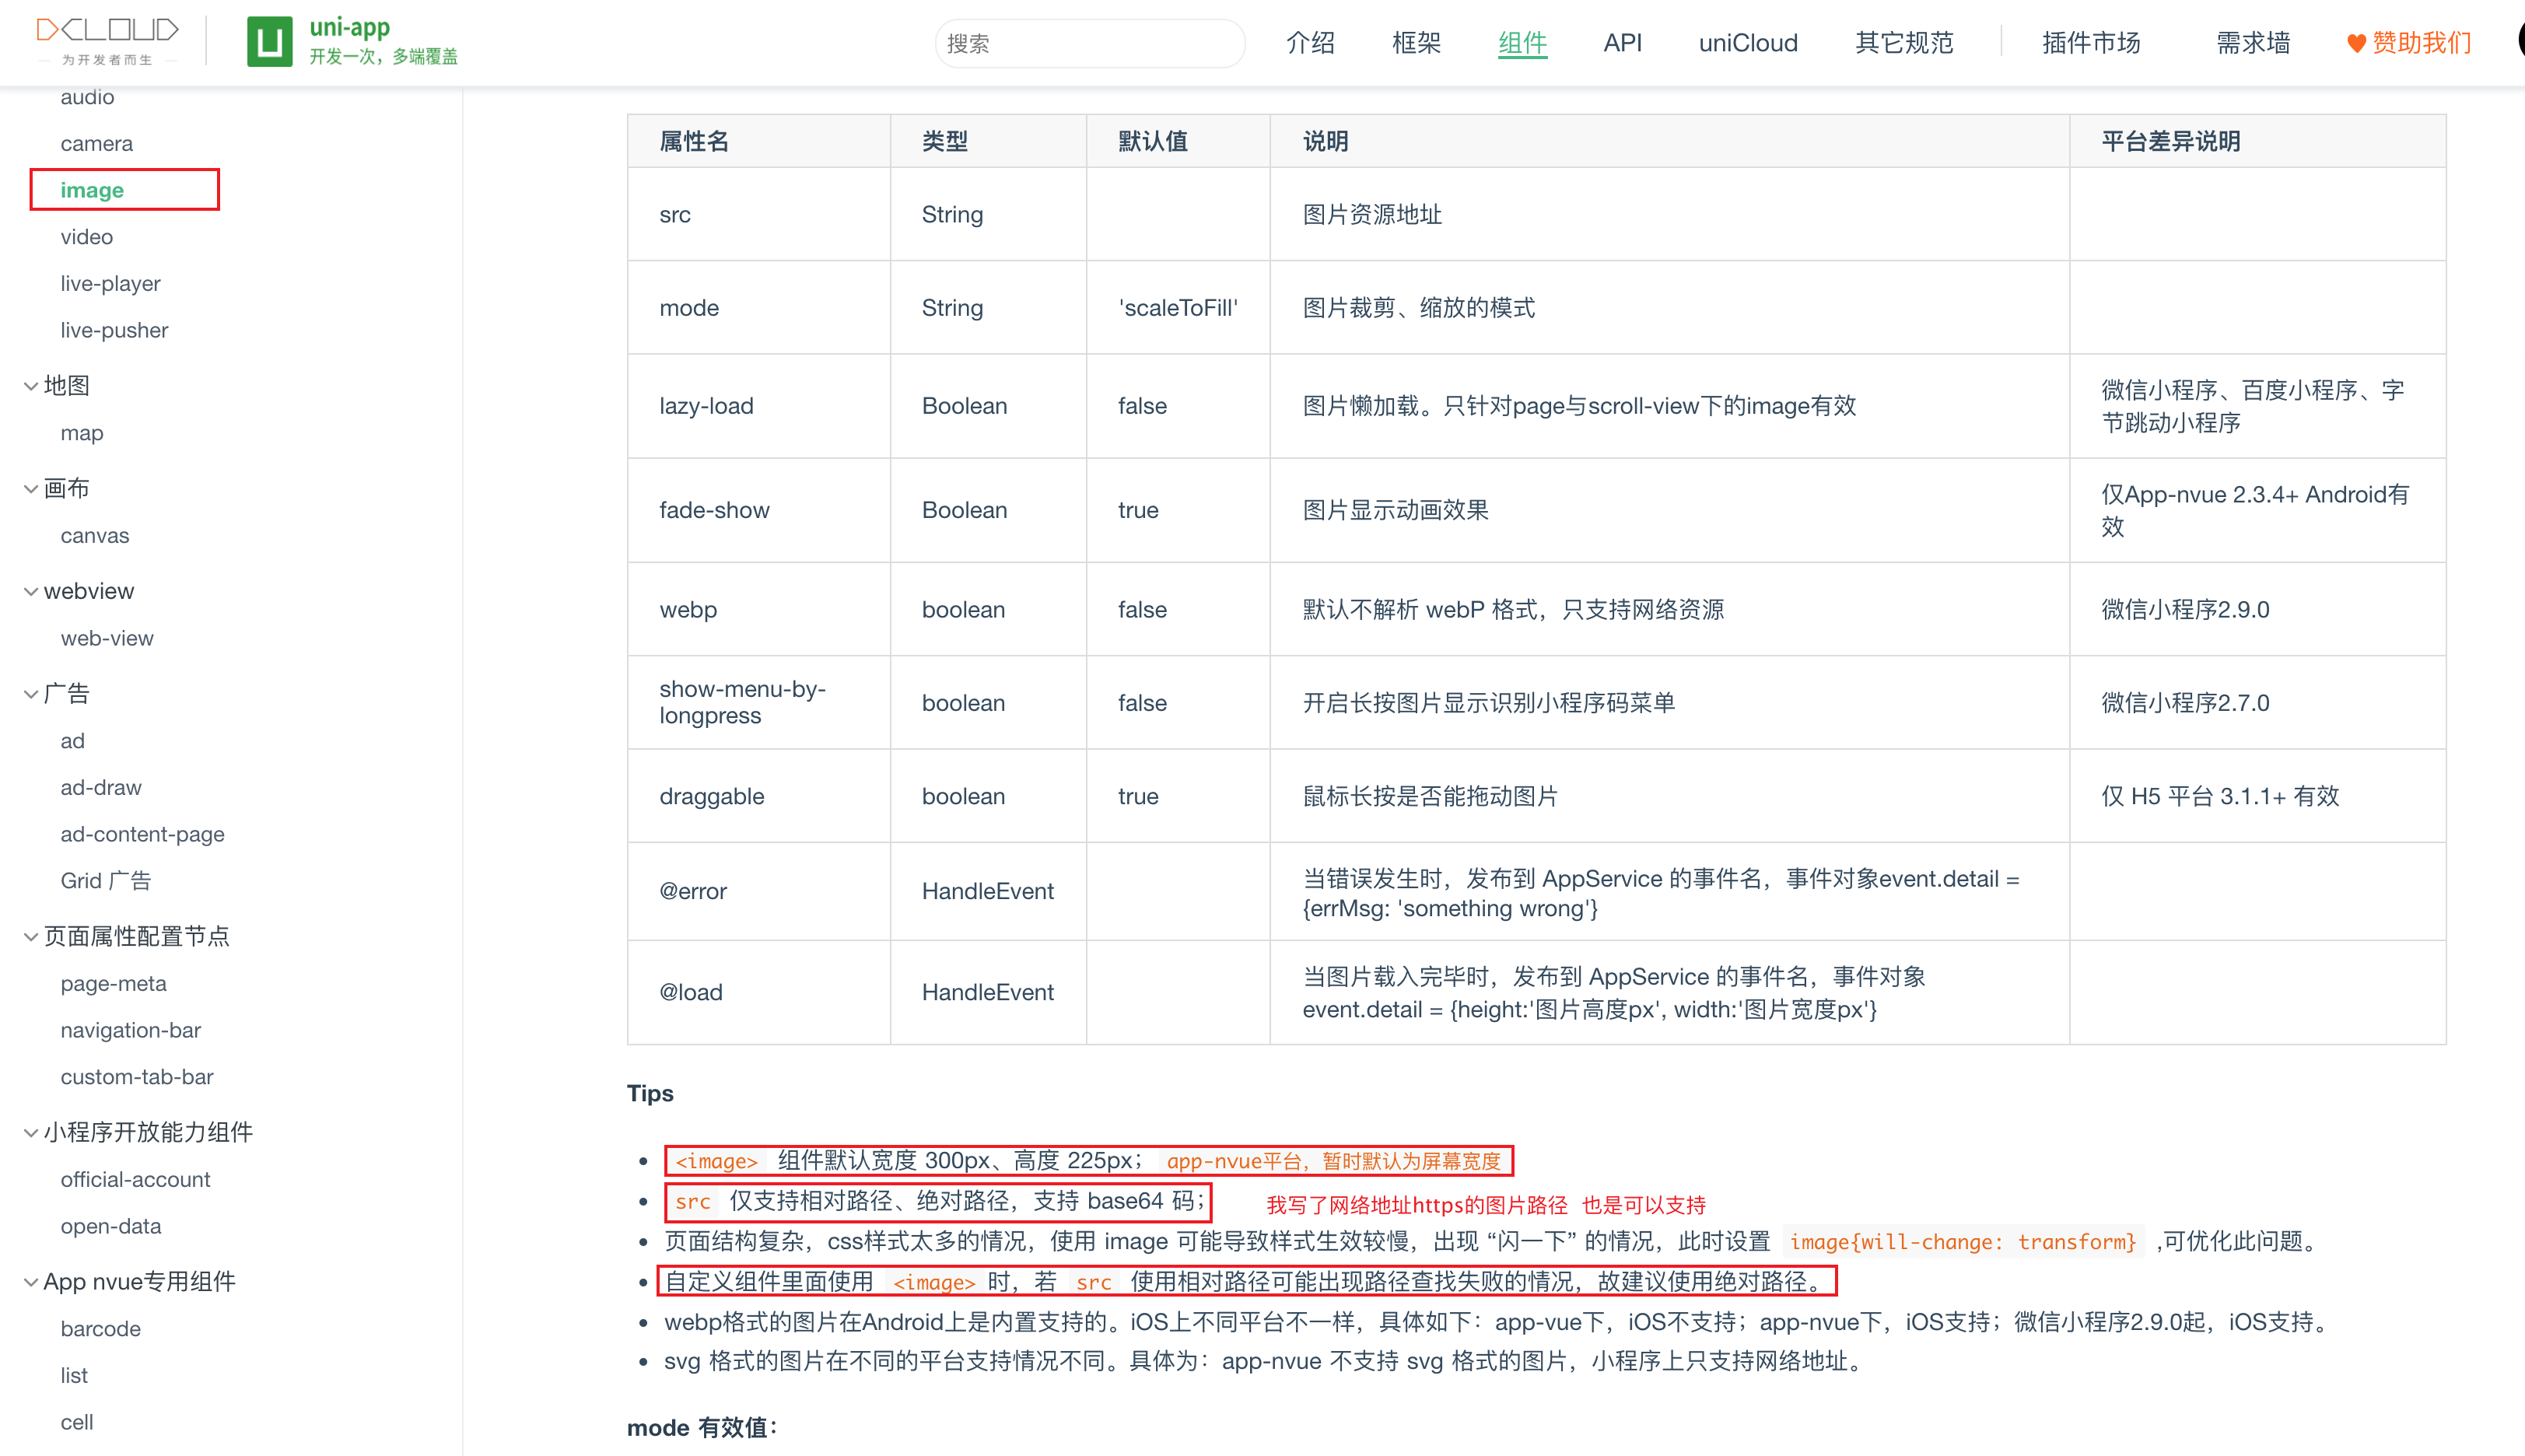Open the map sidebar item
The height and width of the screenshot is (1456, 2525).
[x=81, y=433]
